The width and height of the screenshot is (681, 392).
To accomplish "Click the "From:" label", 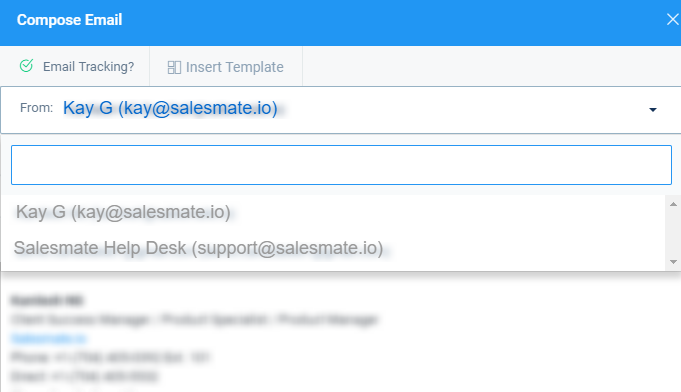I will click(36, 108).
